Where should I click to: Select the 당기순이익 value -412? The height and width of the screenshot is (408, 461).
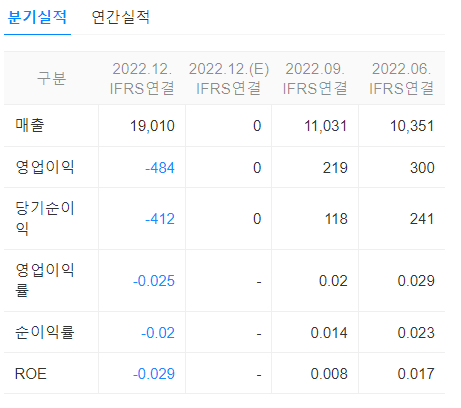coord(160,219)
